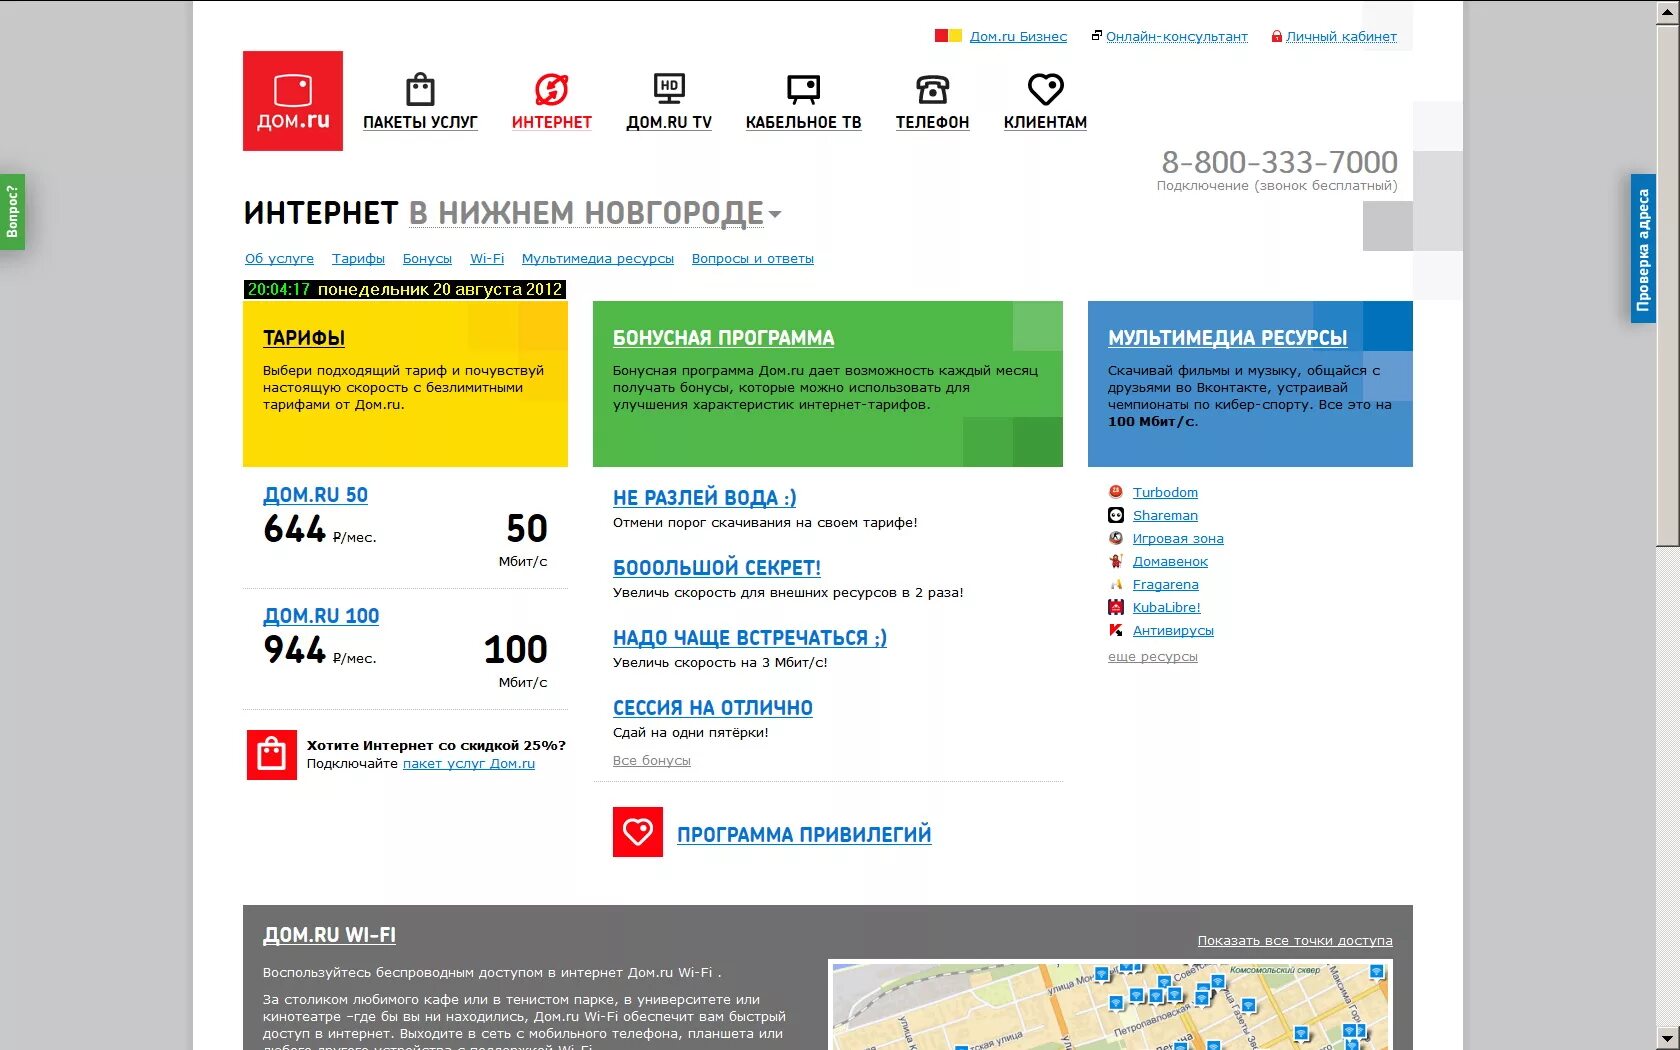Go to Вопросы и ответы submenu link
Screen dimensions: 1680x1050
pos(753,258)
